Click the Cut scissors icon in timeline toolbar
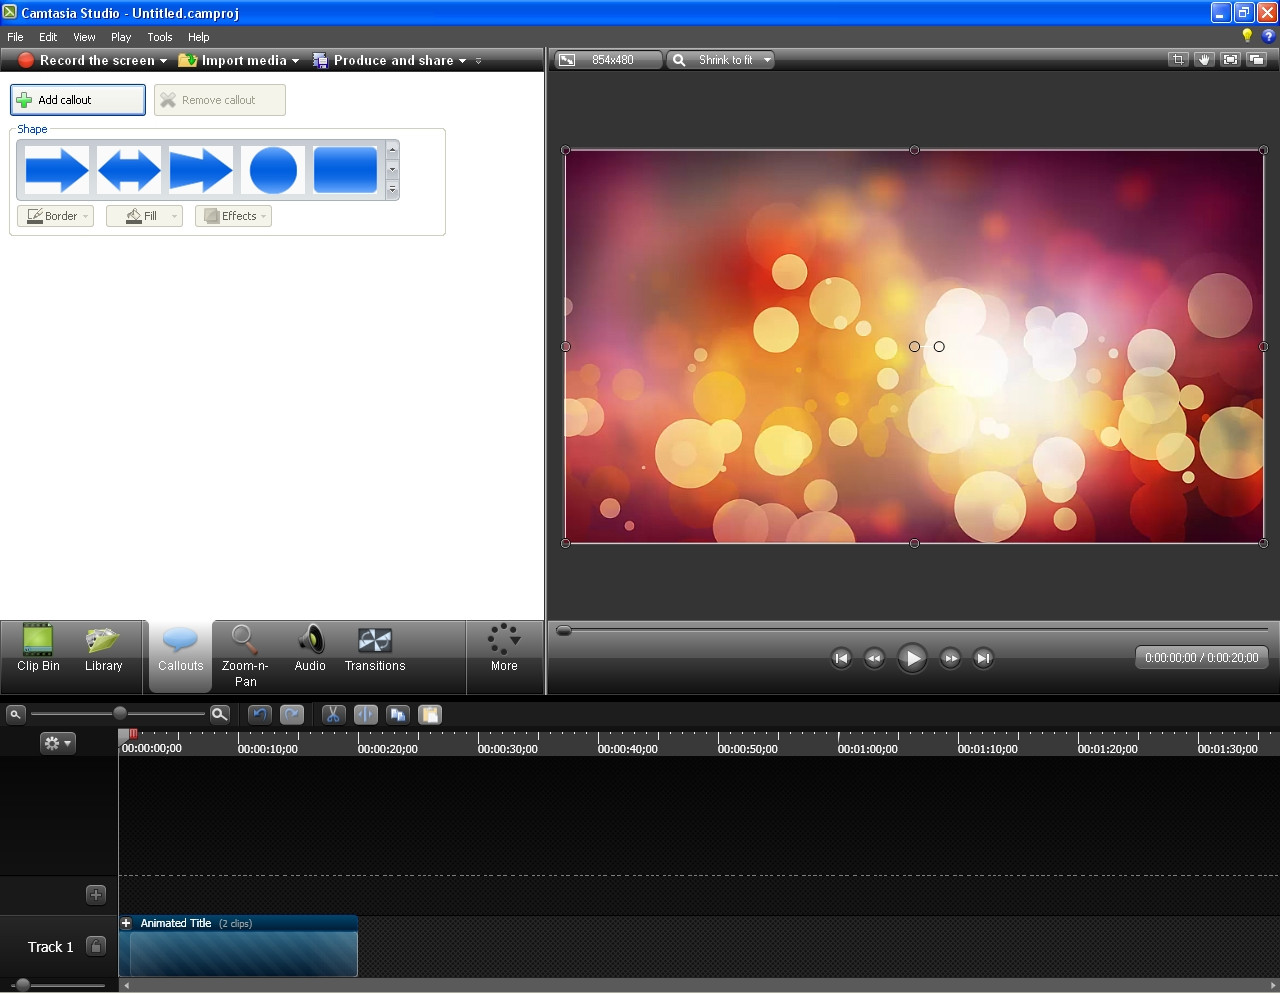1280x994 pixels. click(333, 714)
